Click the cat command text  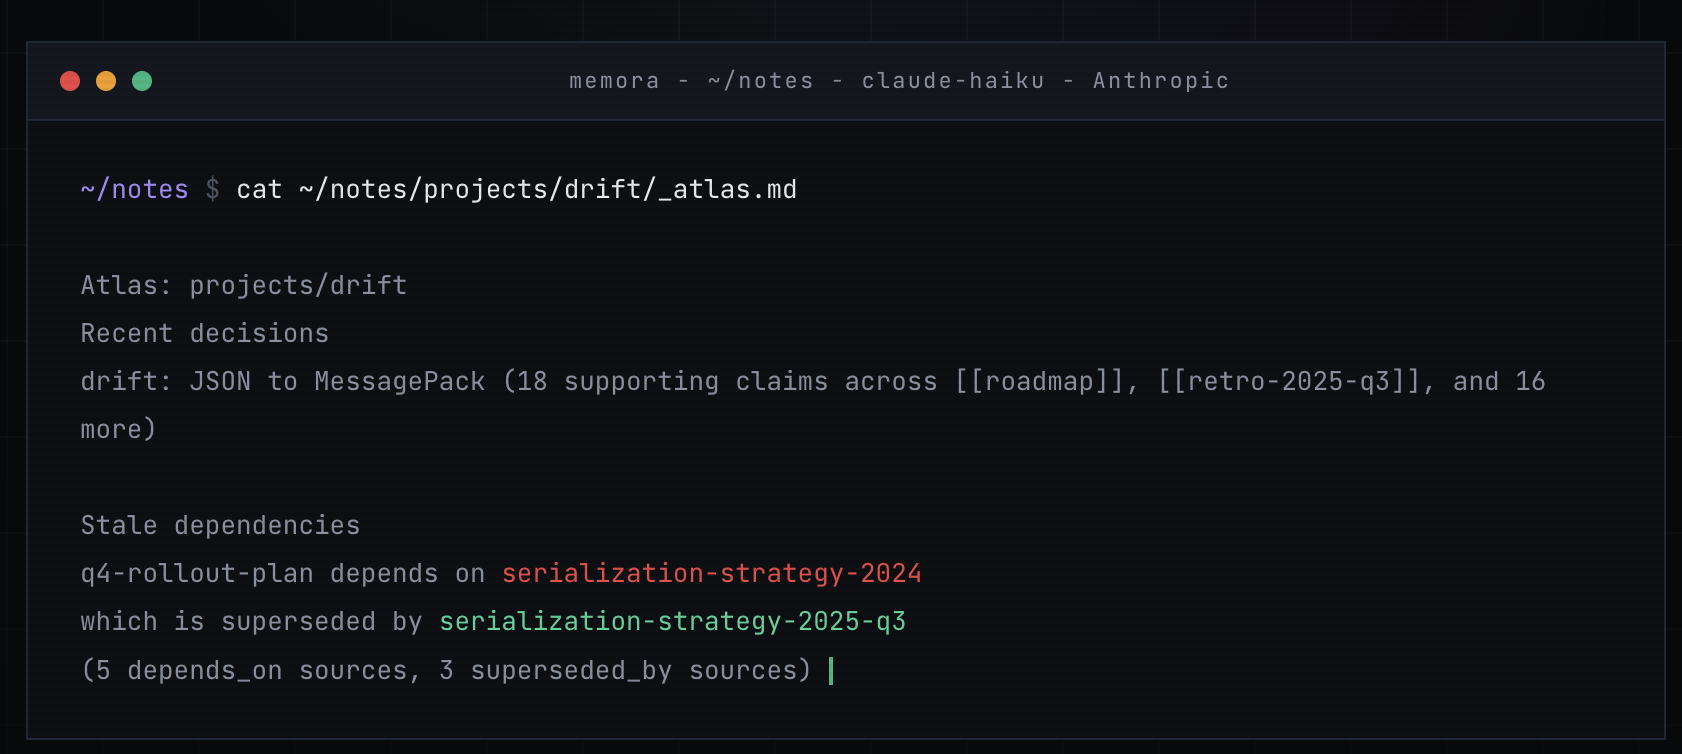(x=259, y=189)
